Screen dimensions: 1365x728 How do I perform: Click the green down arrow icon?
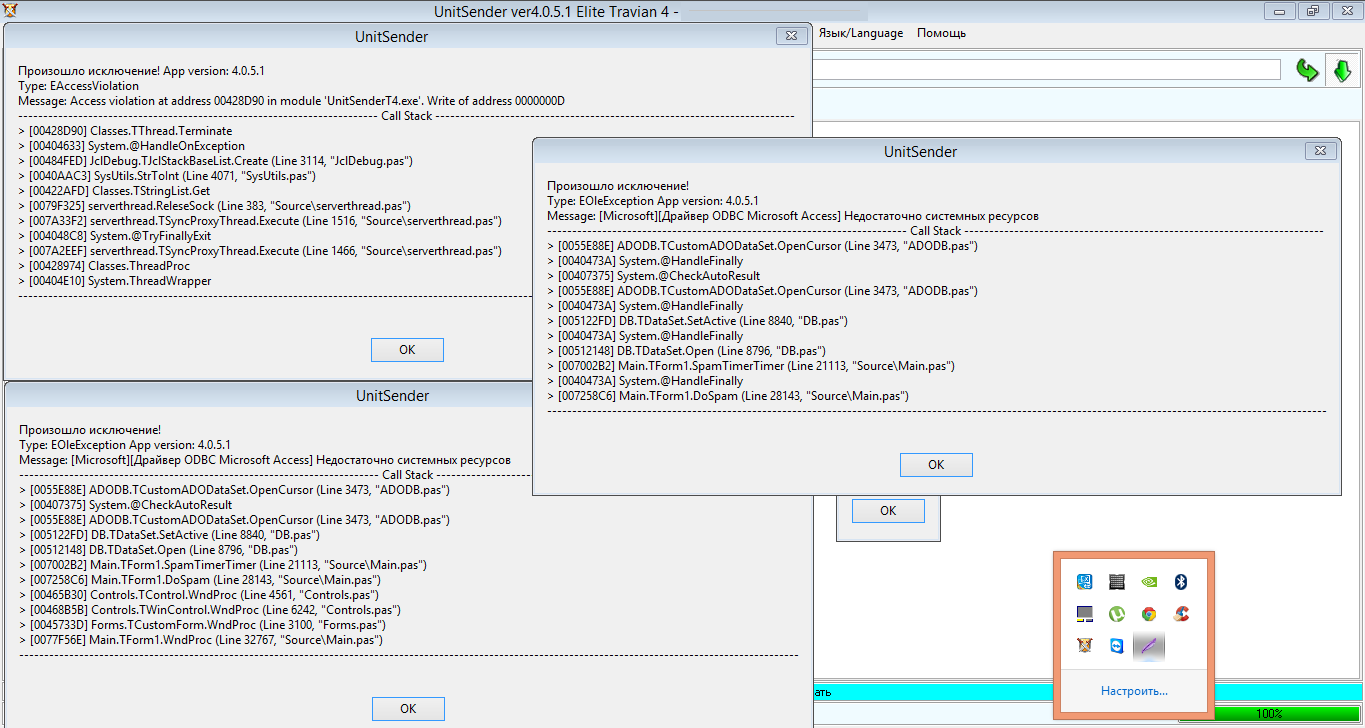coord(1342,70)
